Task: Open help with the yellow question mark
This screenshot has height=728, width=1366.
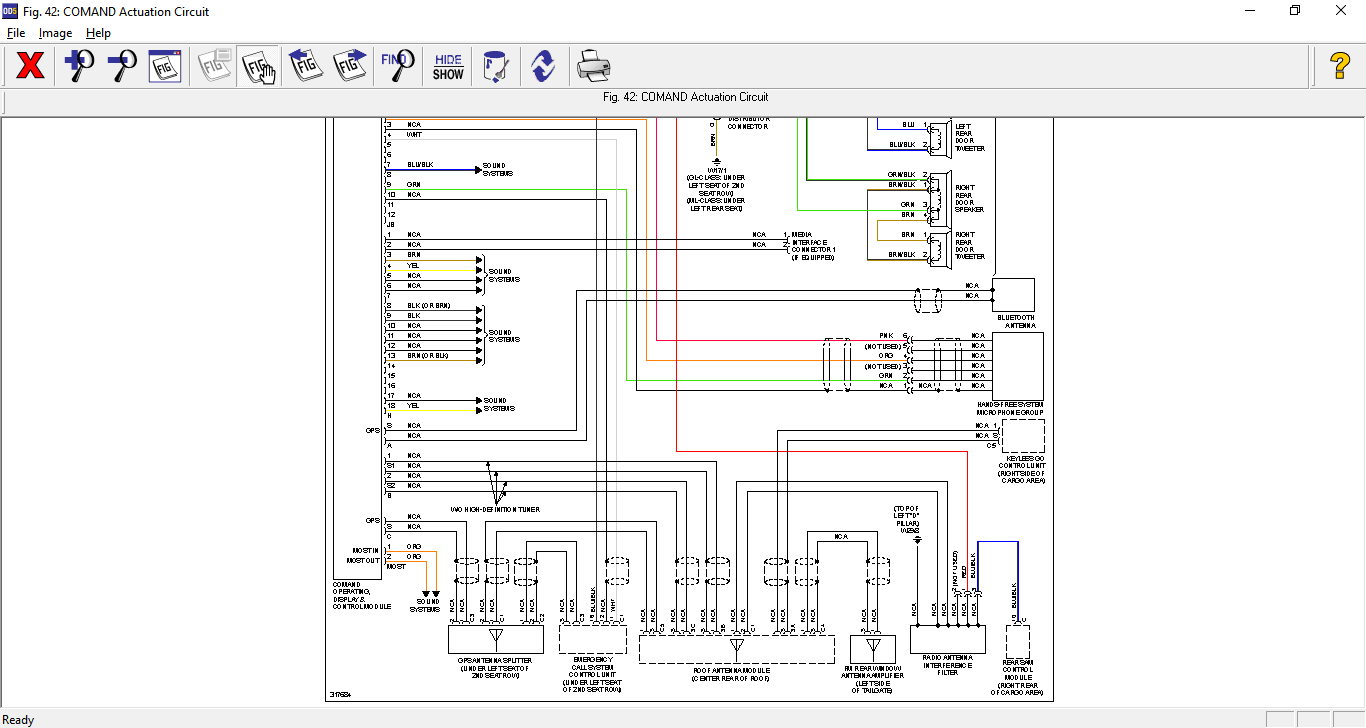Action: pos(1340,66)
